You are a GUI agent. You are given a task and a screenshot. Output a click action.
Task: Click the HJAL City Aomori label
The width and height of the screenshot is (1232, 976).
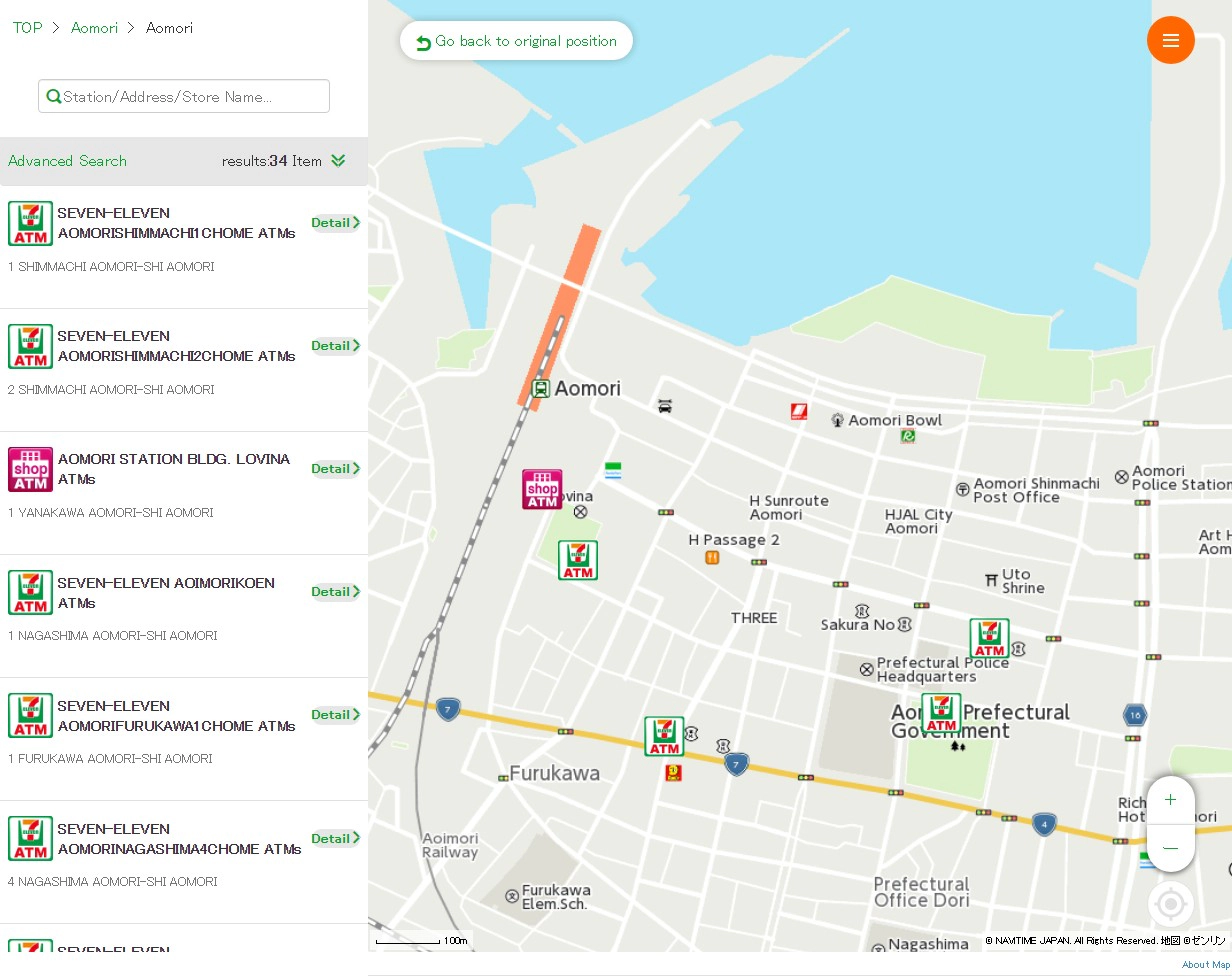coord(919,521)
